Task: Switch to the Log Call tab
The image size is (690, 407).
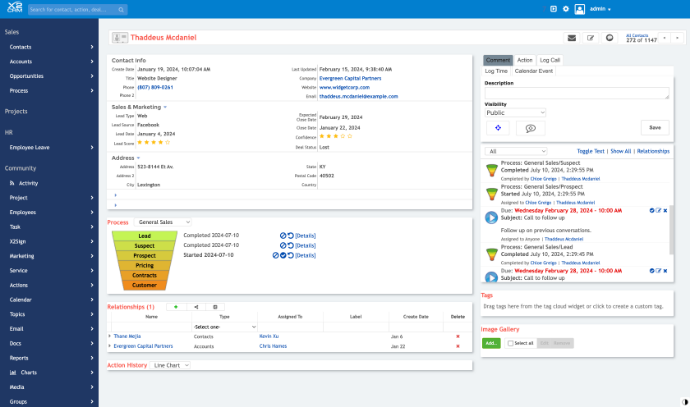Action: pyautogui.click(x=551, y=60)
